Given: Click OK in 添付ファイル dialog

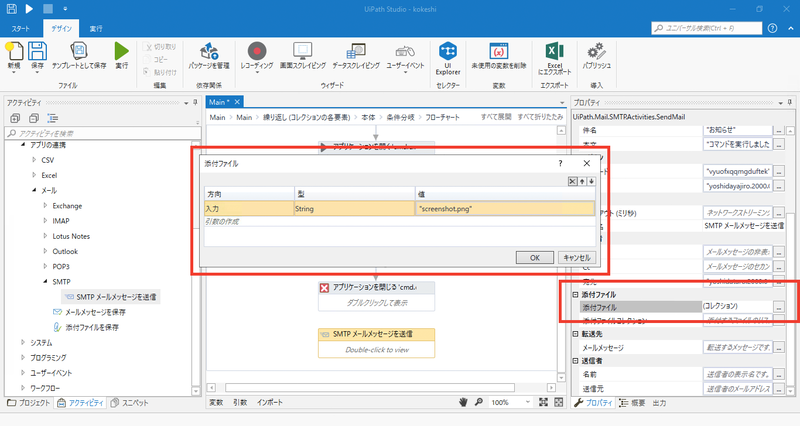Looking at the screenshot, I should tap(535, 258).
